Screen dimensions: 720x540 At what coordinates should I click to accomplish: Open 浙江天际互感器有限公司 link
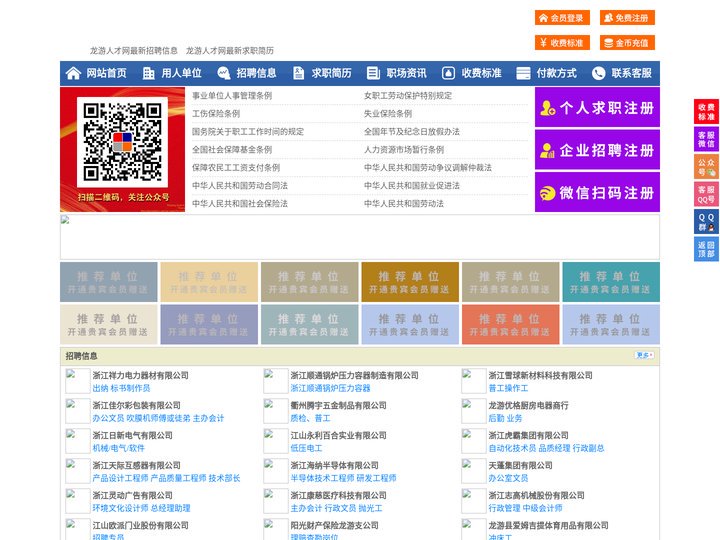[136, 466]
